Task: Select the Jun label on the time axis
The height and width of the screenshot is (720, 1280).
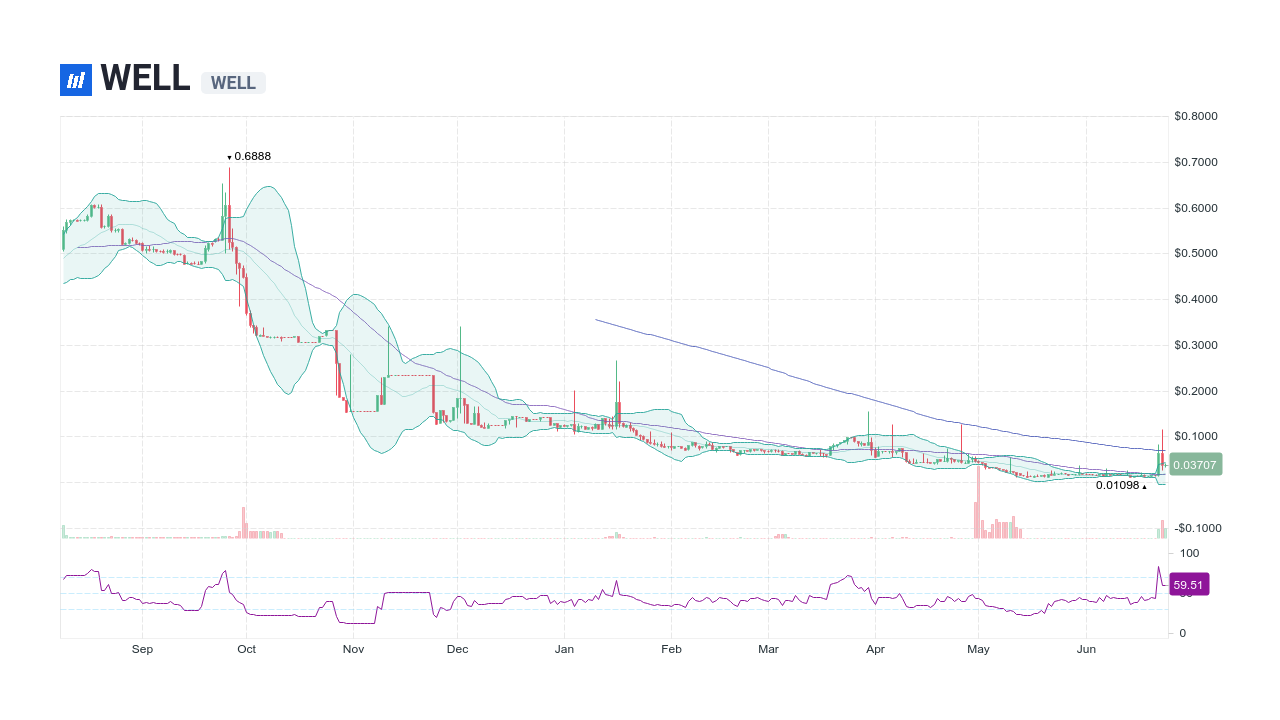Action: click(1086, 649)
